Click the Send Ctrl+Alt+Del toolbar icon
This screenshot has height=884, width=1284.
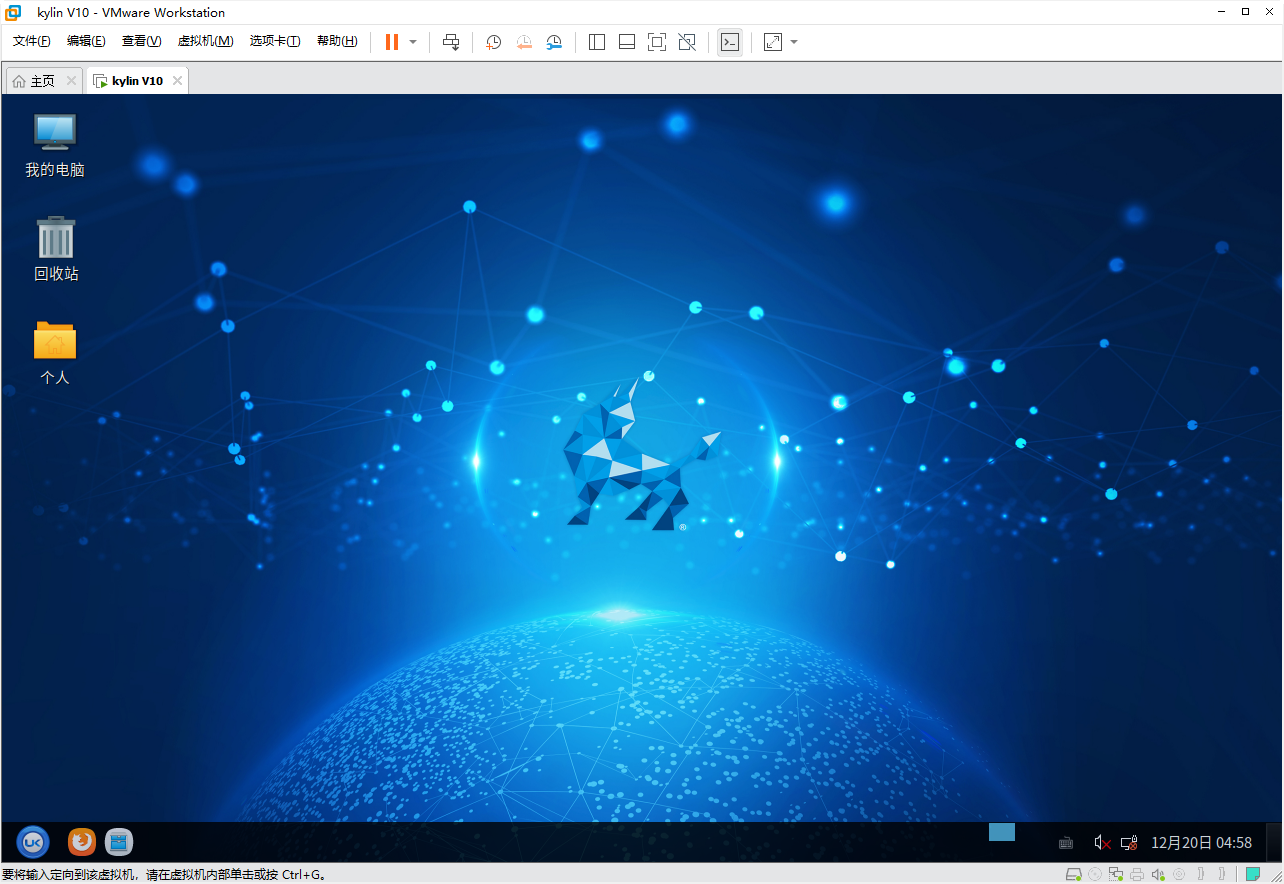coord(451,42)
